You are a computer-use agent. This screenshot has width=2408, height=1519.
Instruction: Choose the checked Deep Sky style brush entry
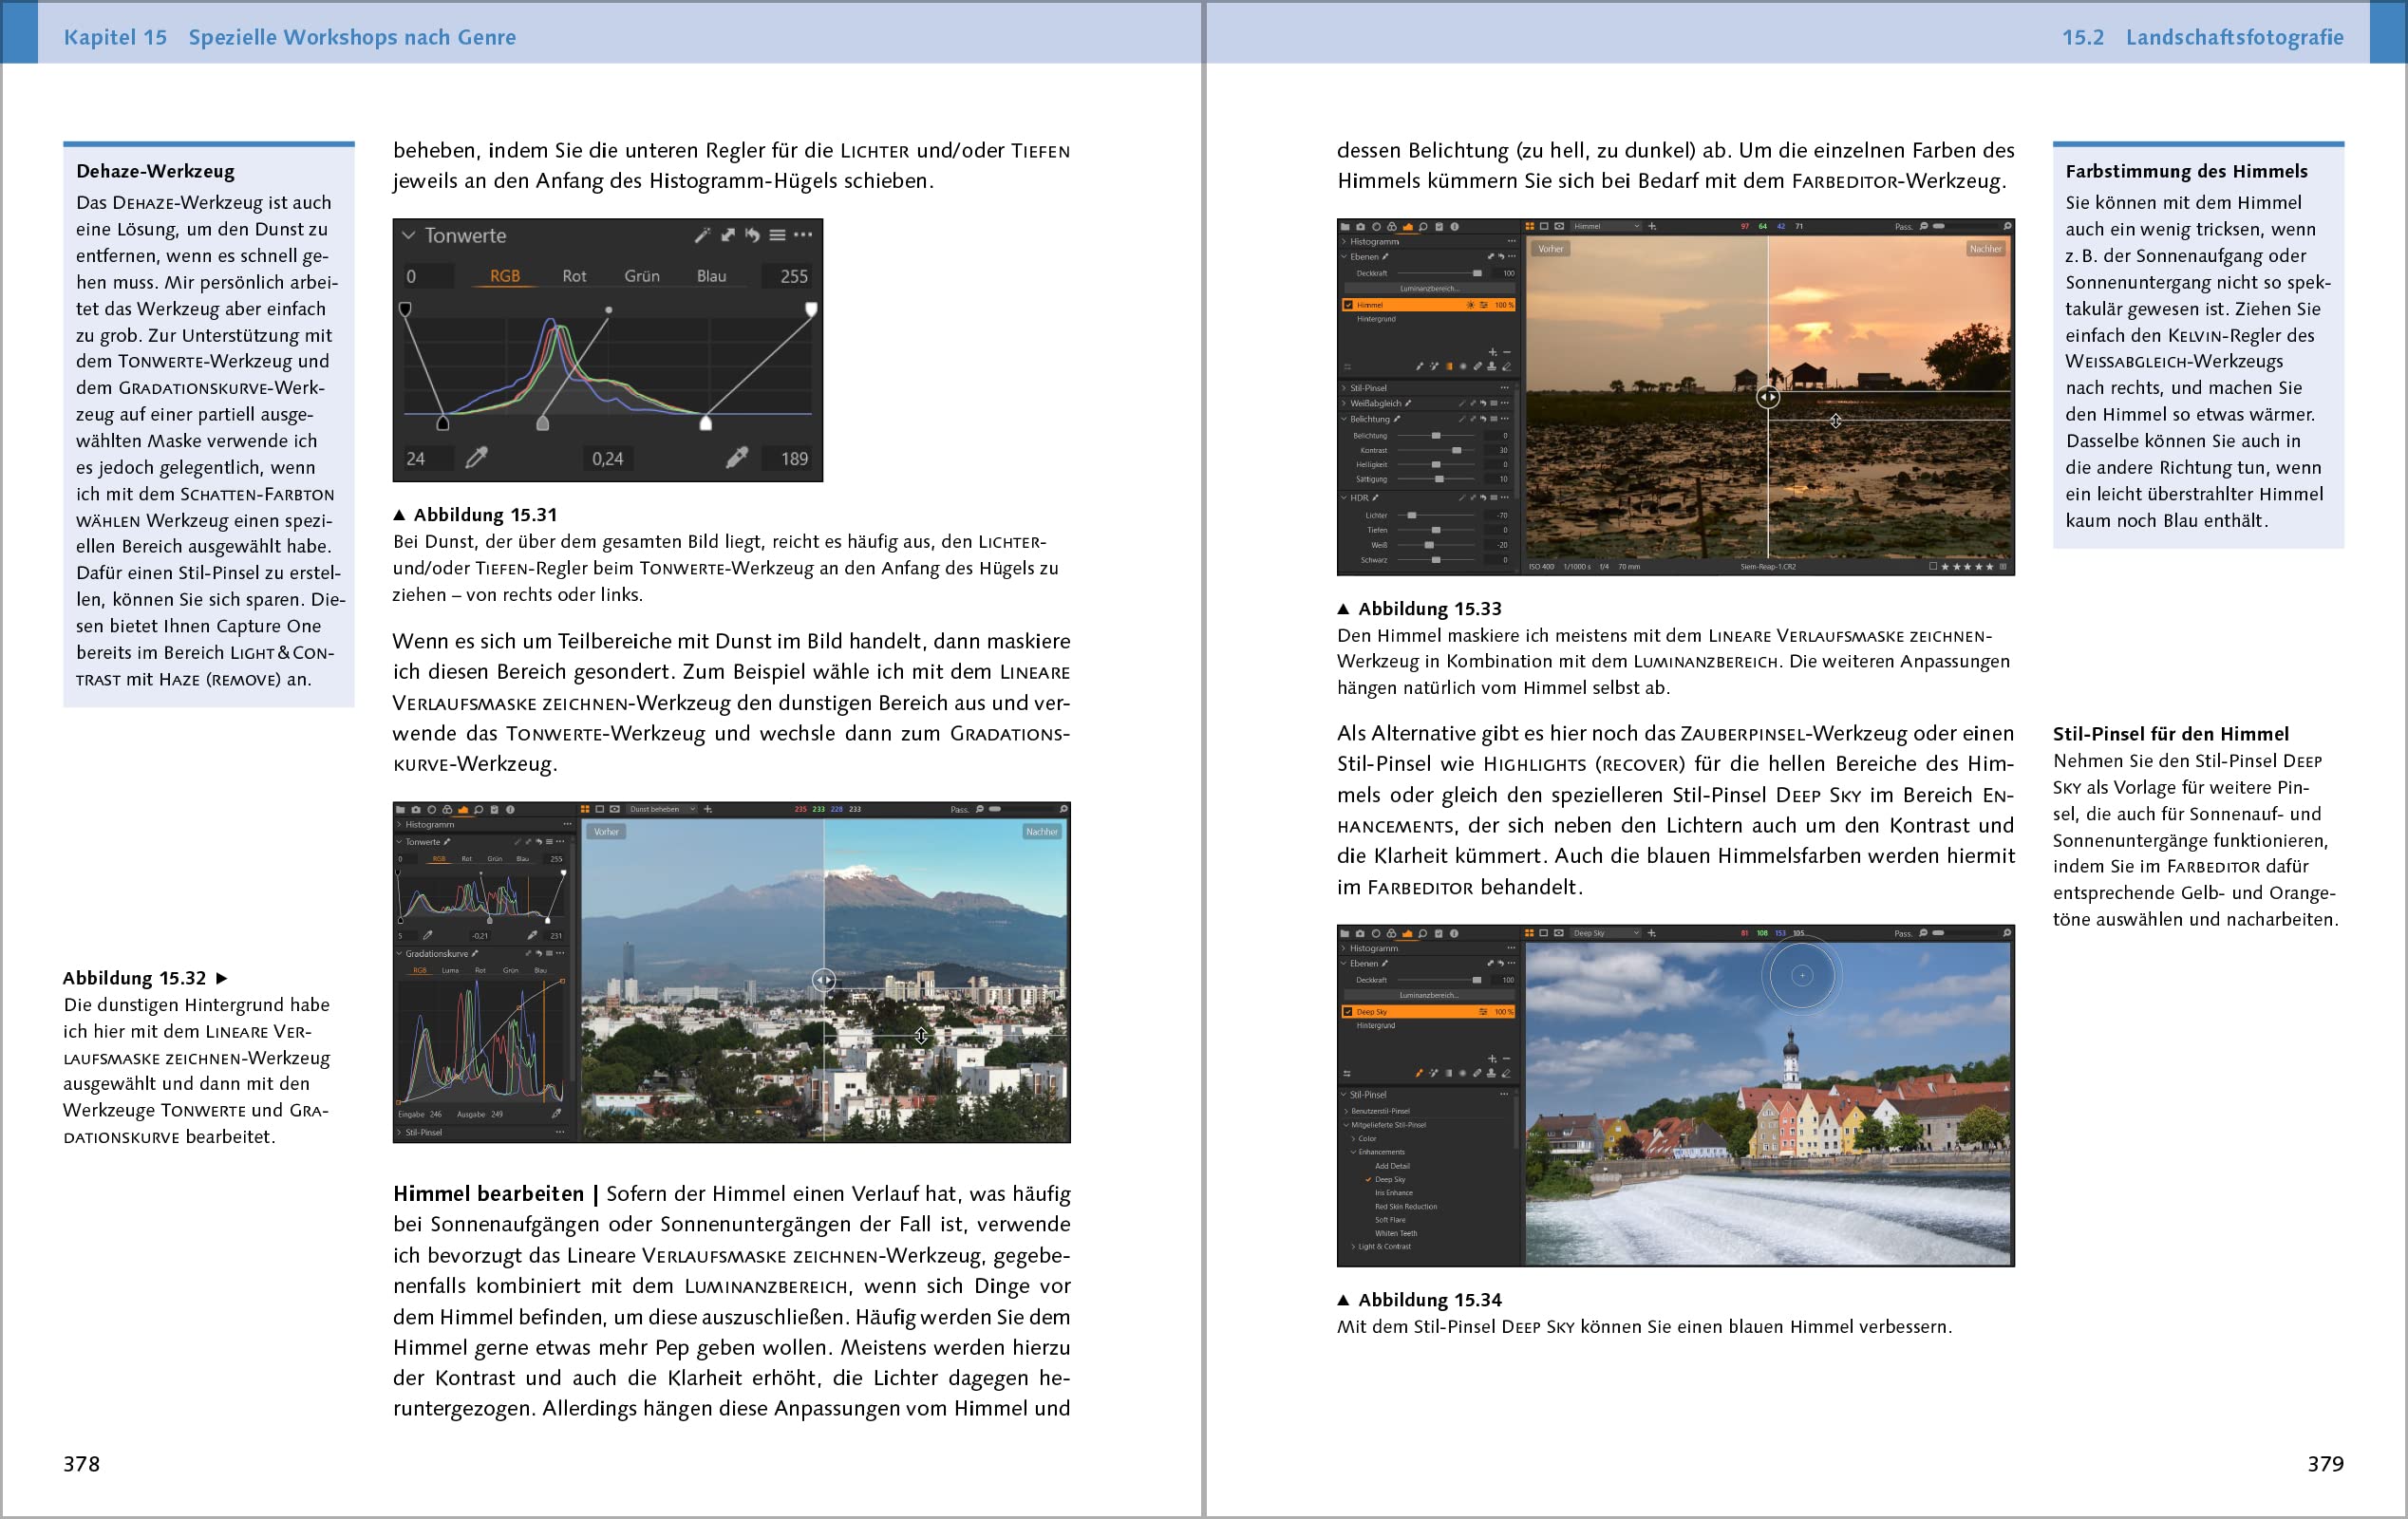click(1390, 1180)
